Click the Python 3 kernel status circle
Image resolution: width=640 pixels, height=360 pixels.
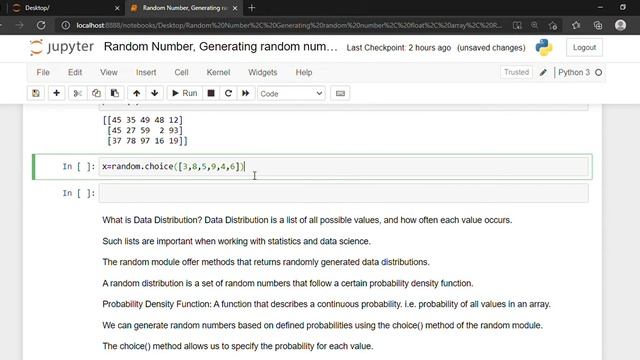[x=598, y=73]
